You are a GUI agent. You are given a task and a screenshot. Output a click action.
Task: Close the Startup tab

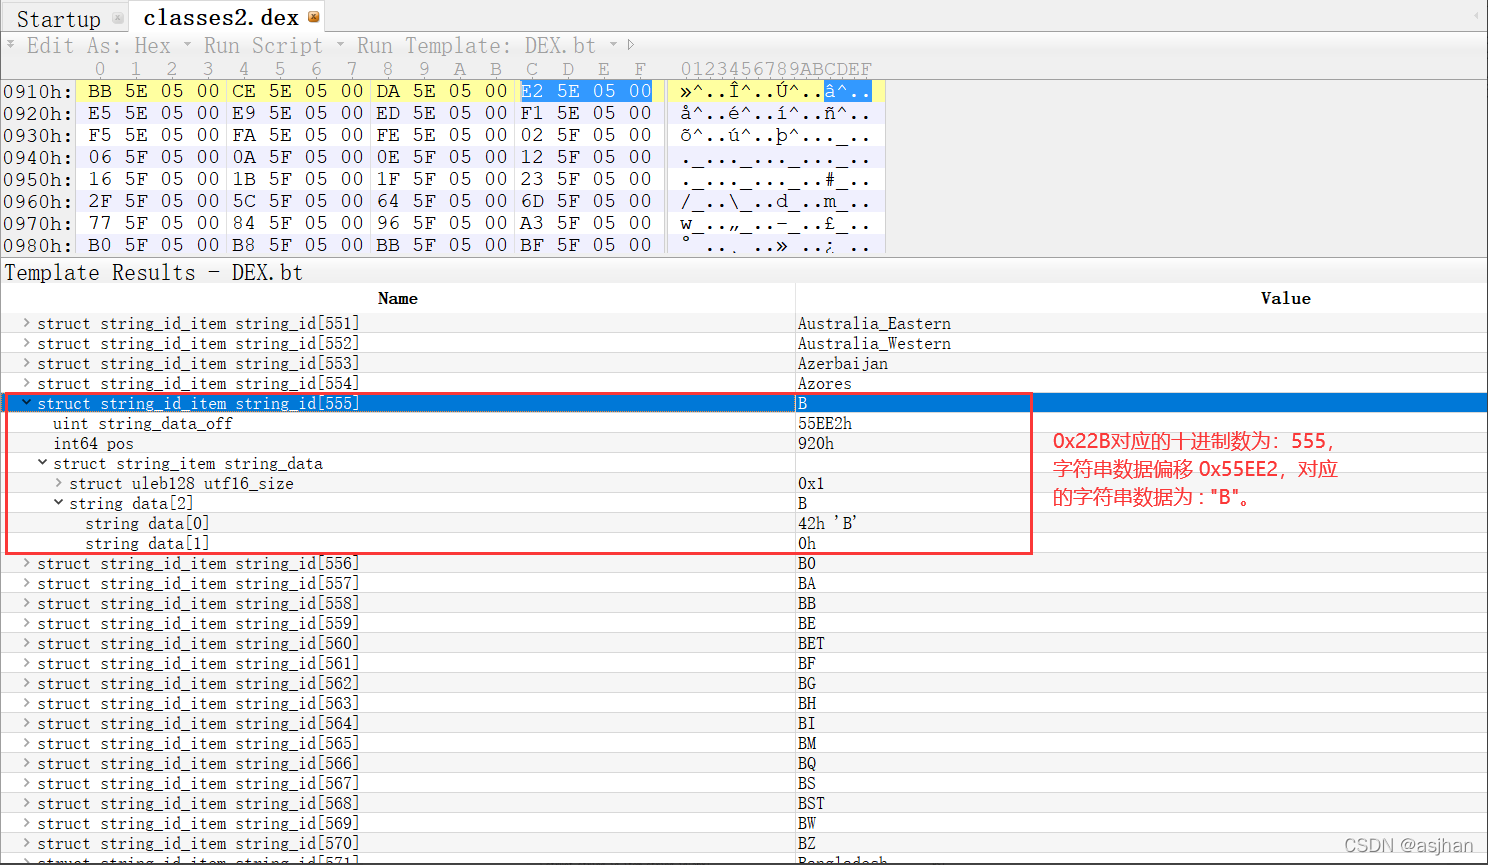[x=118, y=18]
